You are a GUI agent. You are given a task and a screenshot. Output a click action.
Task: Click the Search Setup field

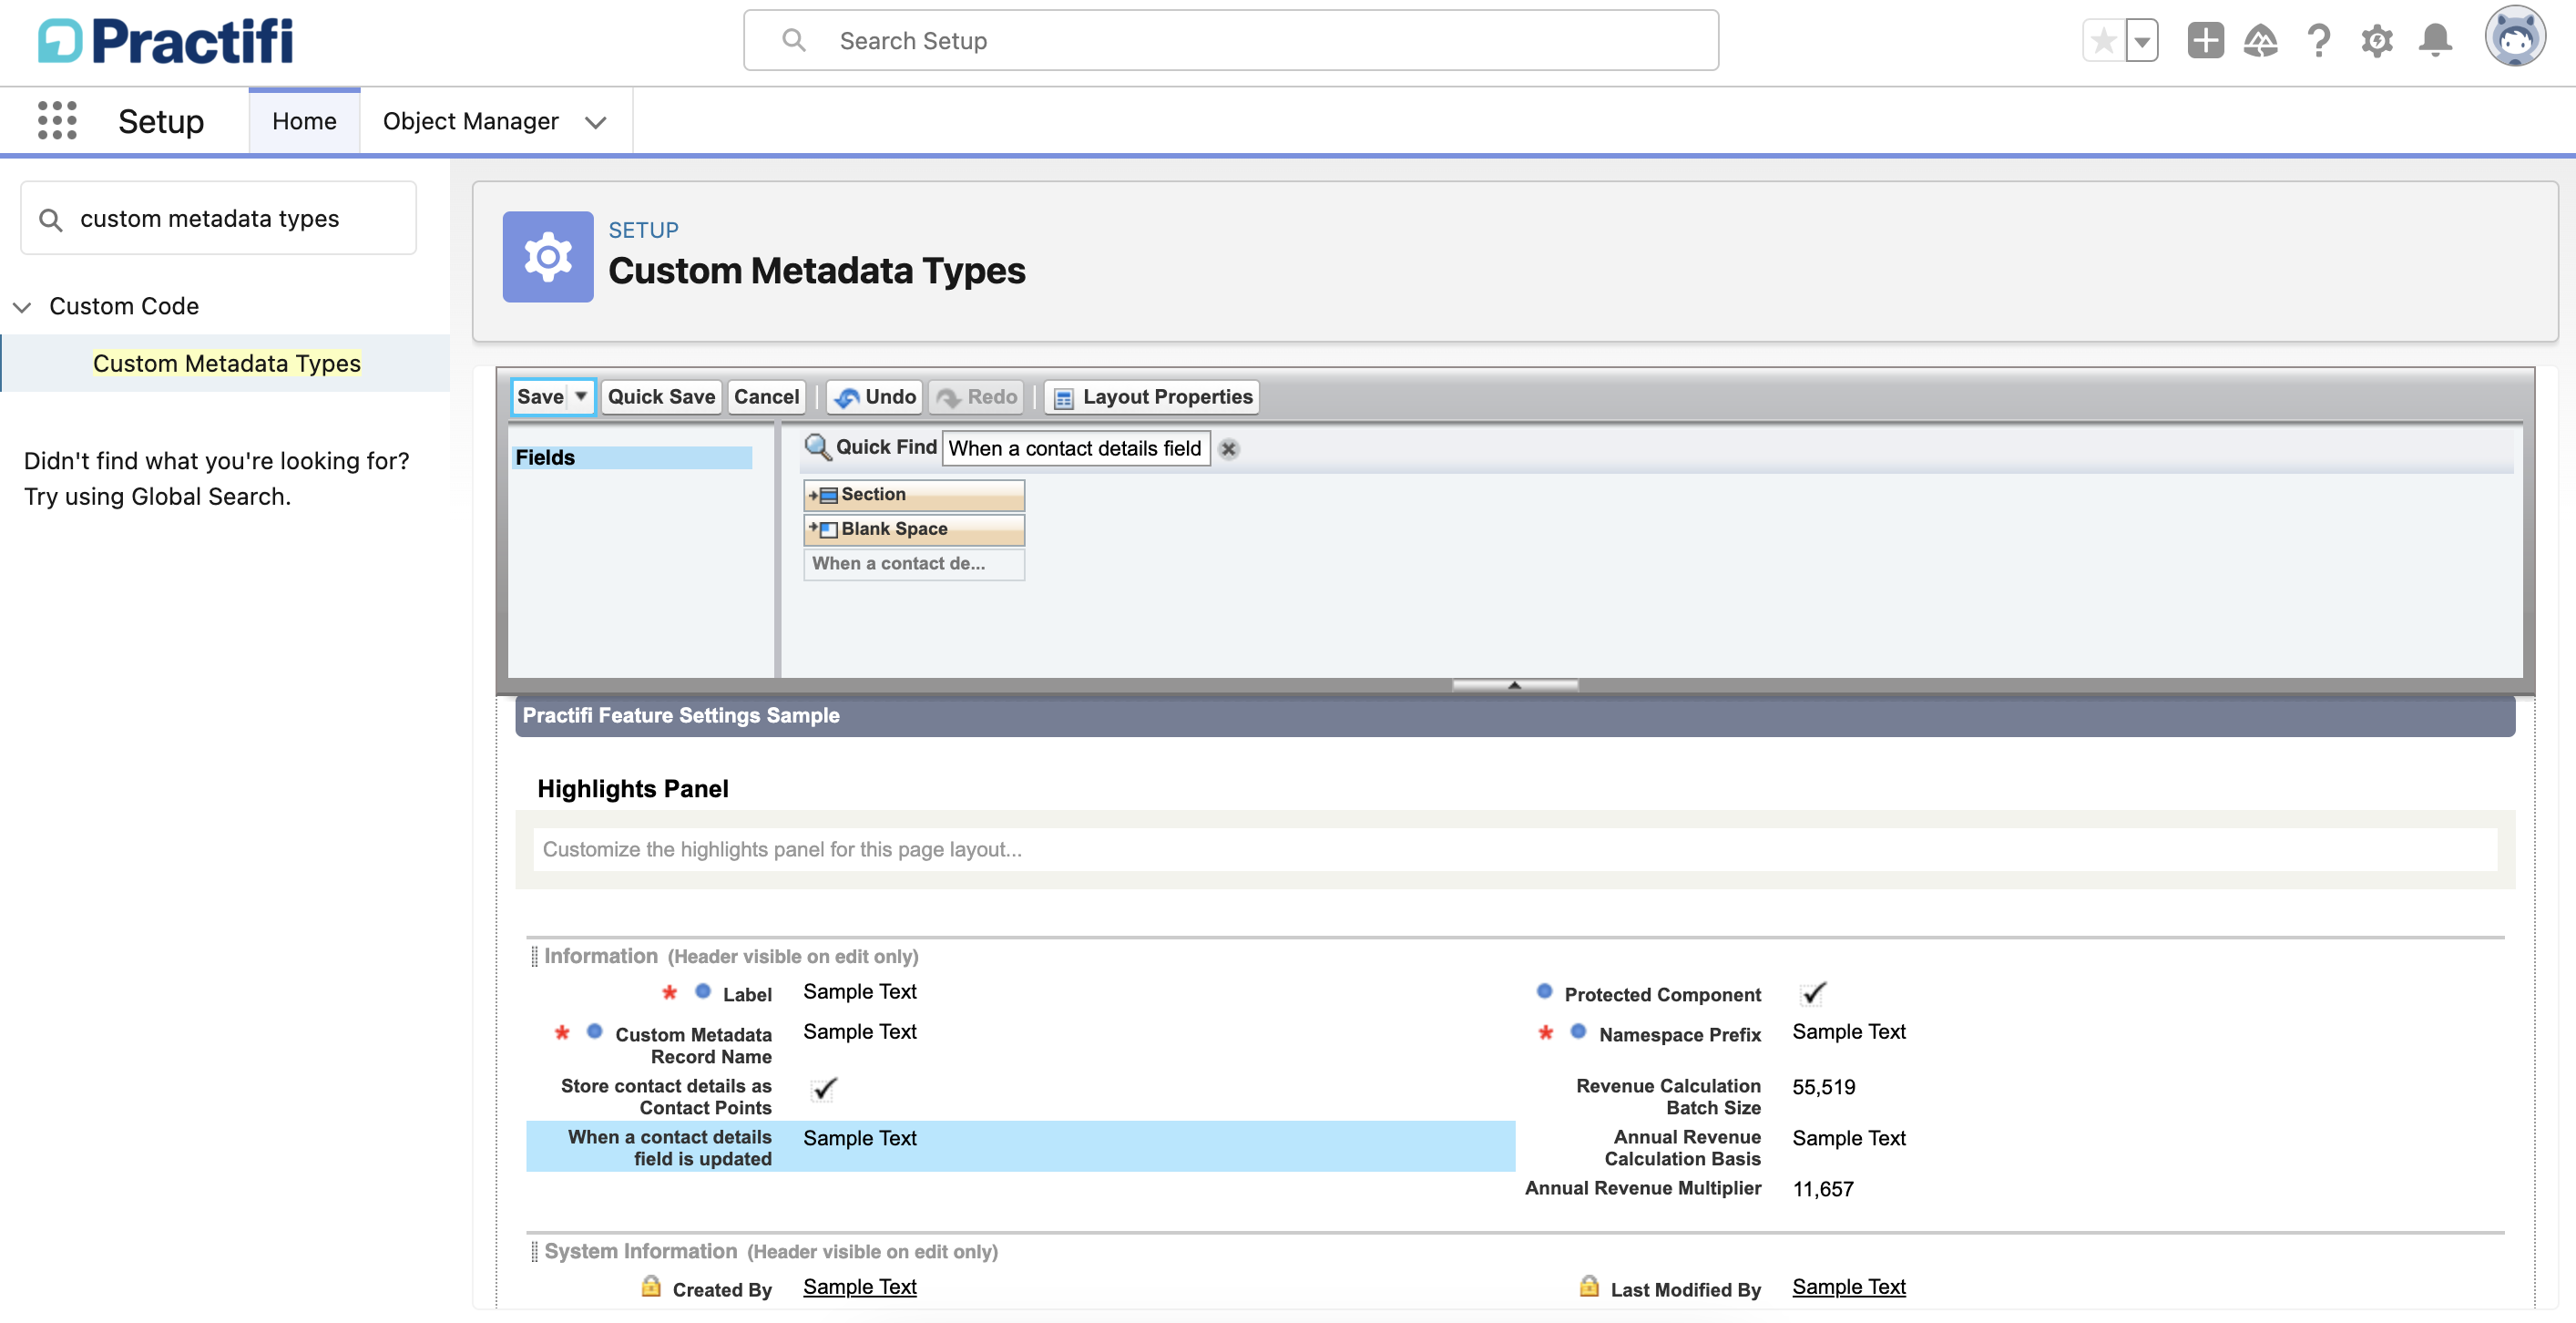(x=1231, y=41)
